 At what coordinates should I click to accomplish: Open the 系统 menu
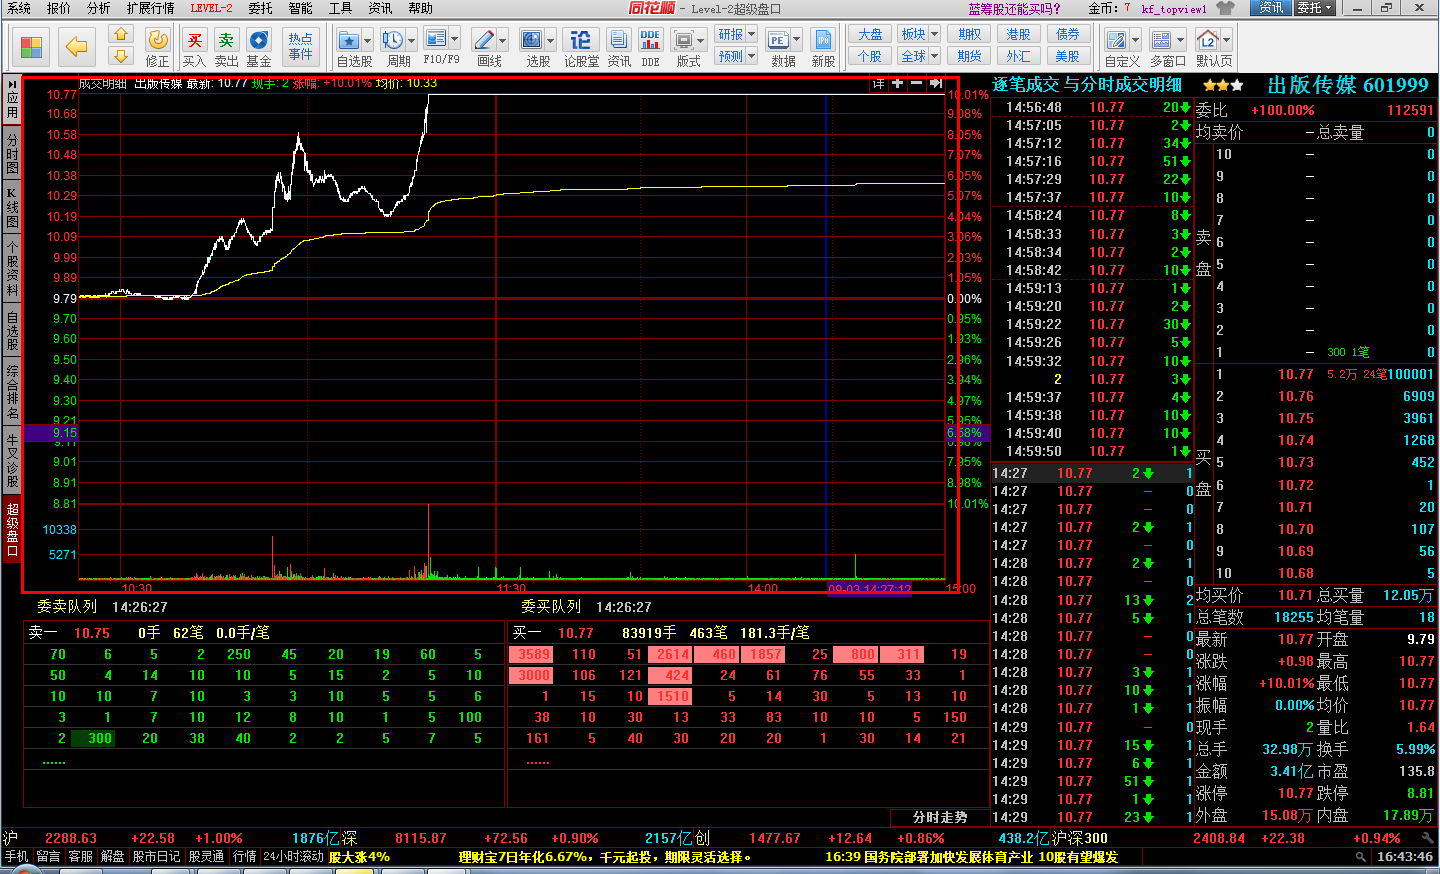(x=19, y=8)
